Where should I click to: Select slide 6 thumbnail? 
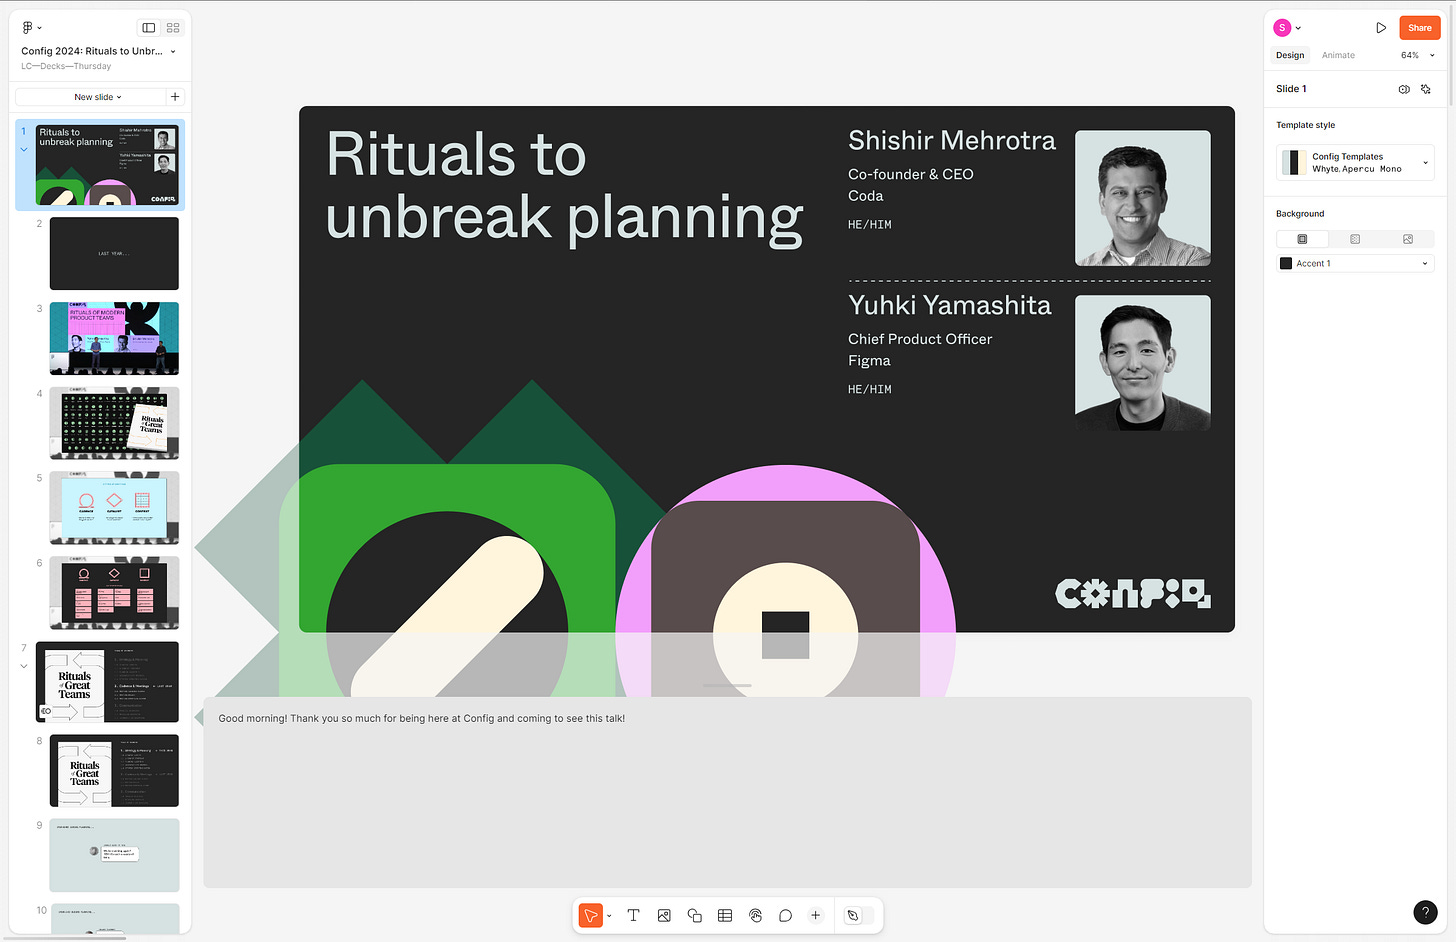click(114, 593)
